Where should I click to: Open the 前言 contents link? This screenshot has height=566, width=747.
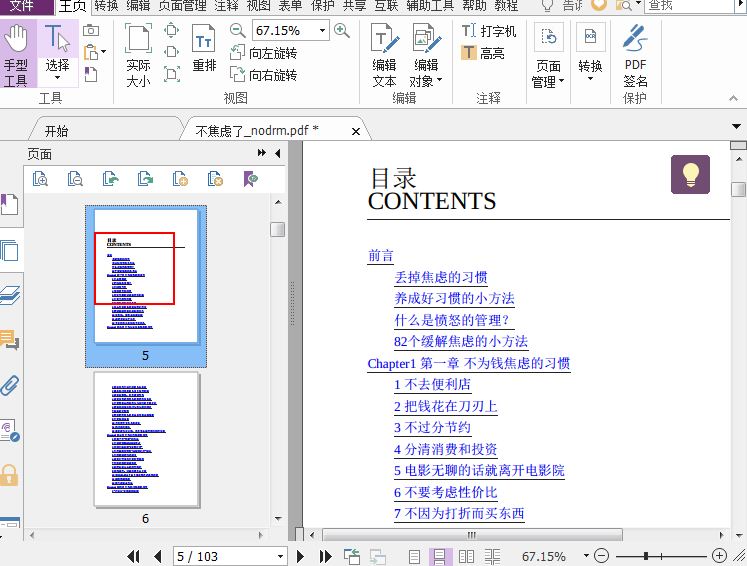pos(380,256)
